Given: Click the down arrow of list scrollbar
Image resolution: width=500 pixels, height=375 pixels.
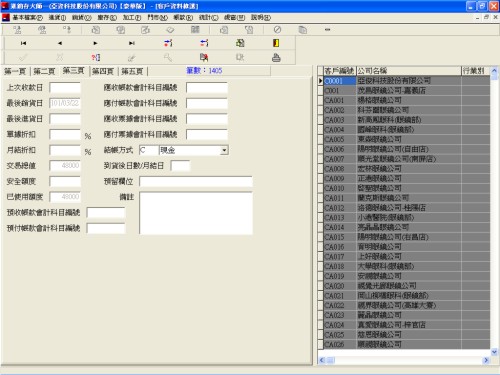Looking at the screenshot, I should pyautogui.click(x=494, y=352).
